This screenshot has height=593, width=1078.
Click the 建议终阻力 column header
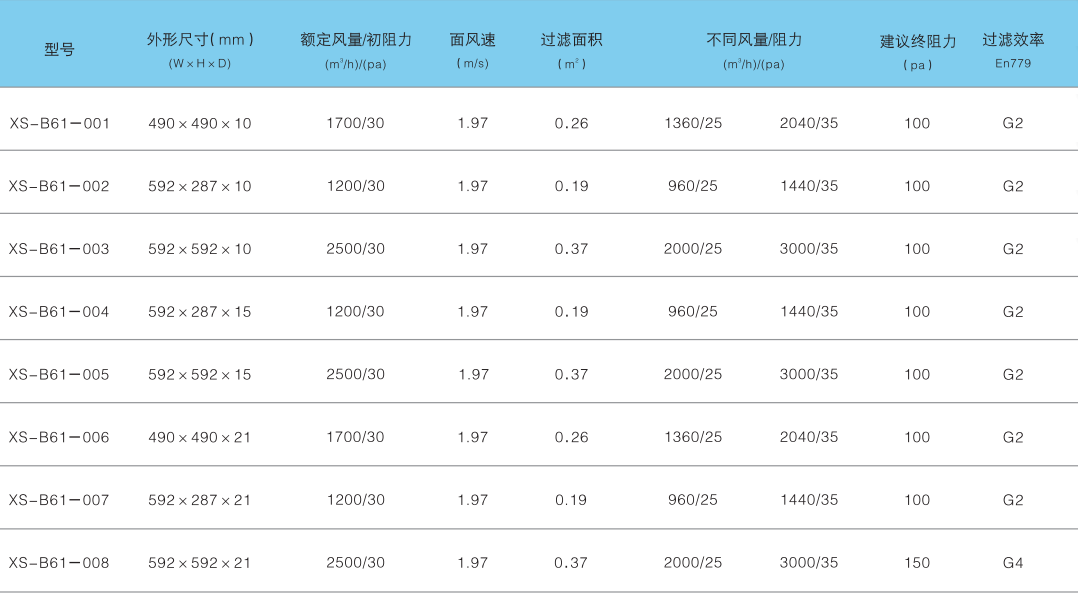[917, 42]
